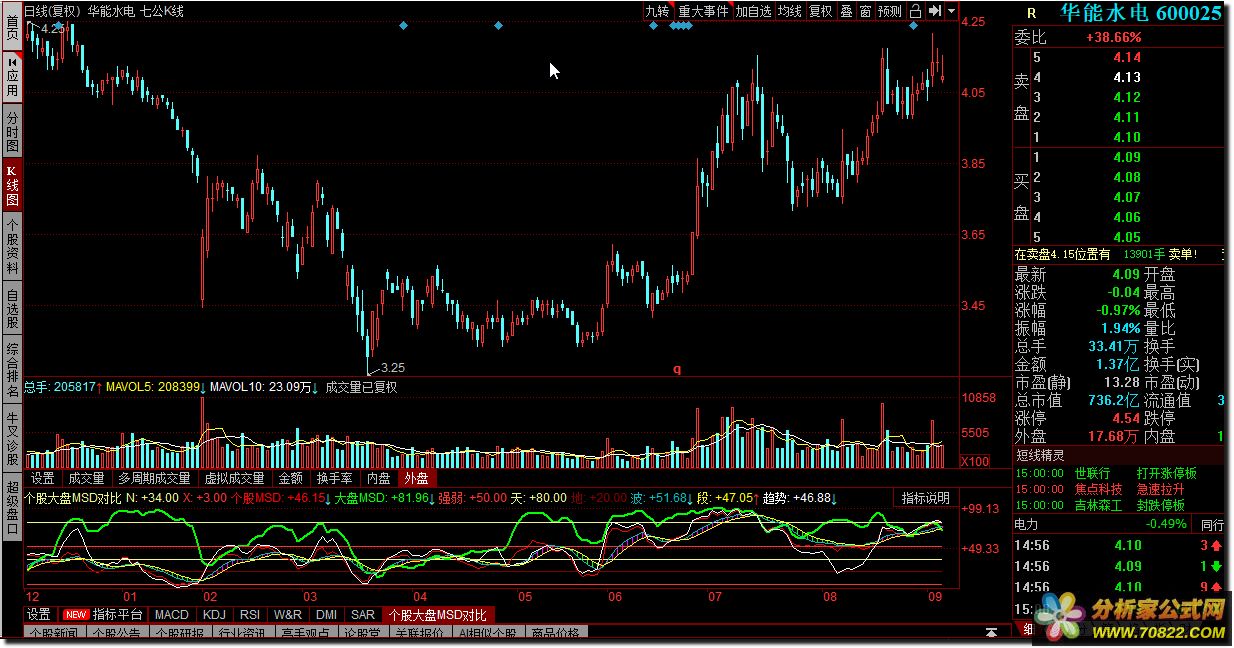Screen dimensions: 1234x648
Task: Open 重大事件 major events
Action: (703, 12)
